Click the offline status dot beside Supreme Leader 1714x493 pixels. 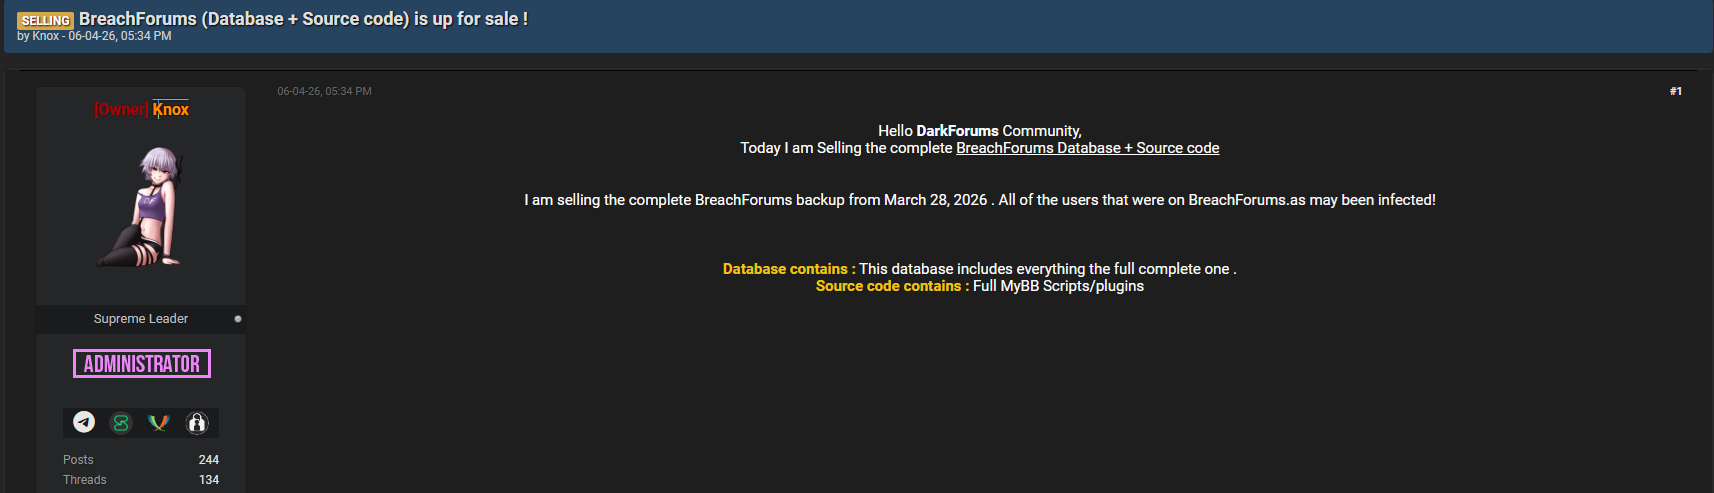pyautogui.click(x=238, y=319)
